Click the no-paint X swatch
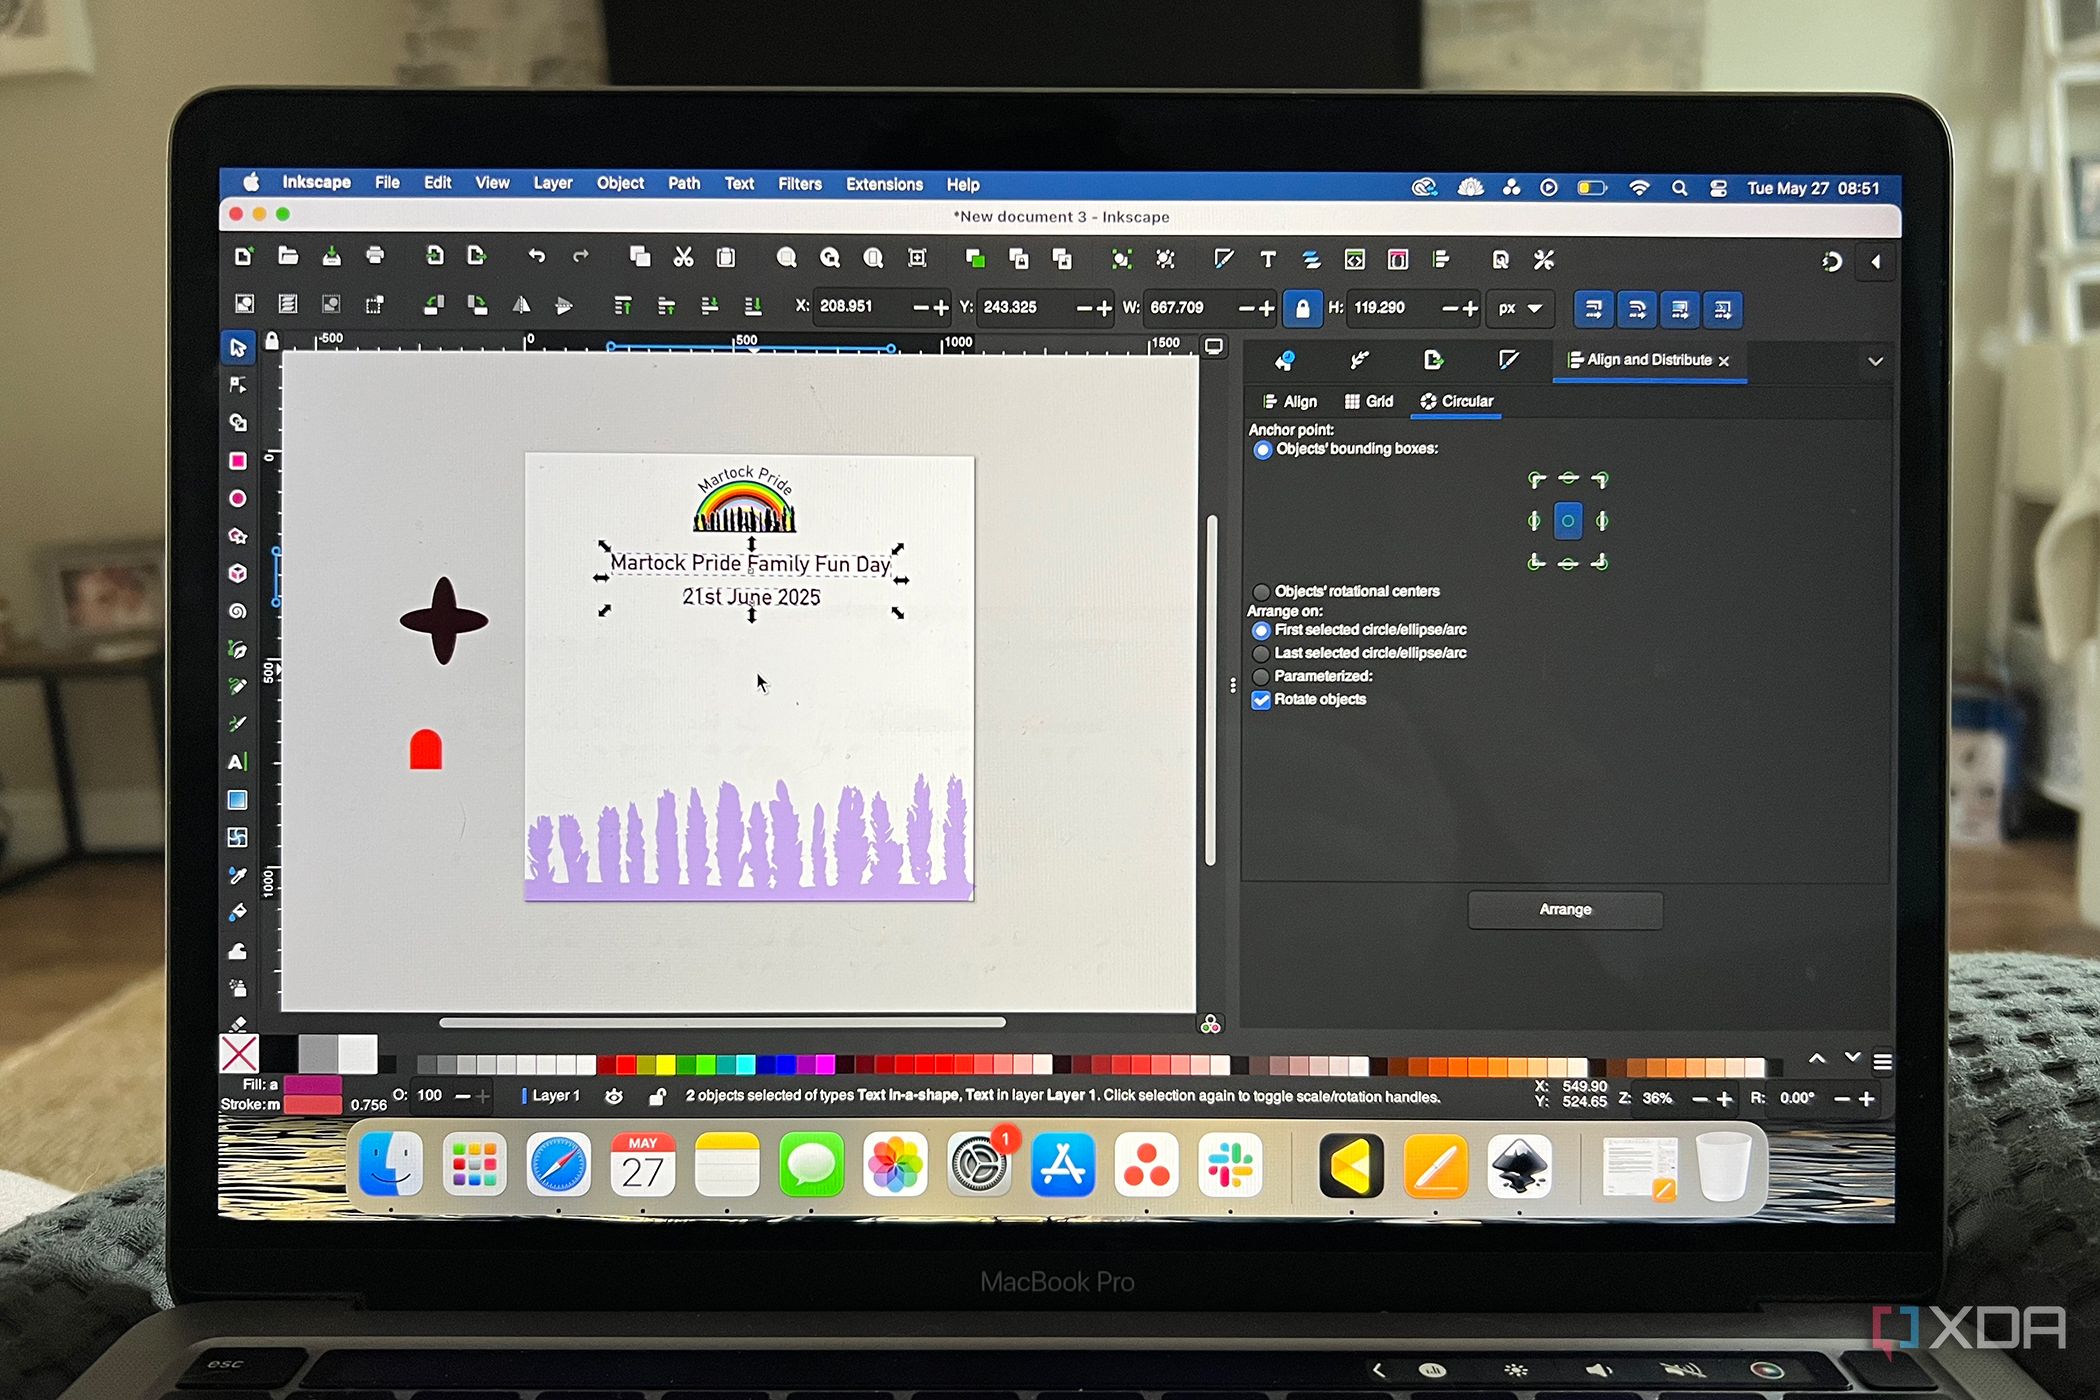 coord(239,1054)
